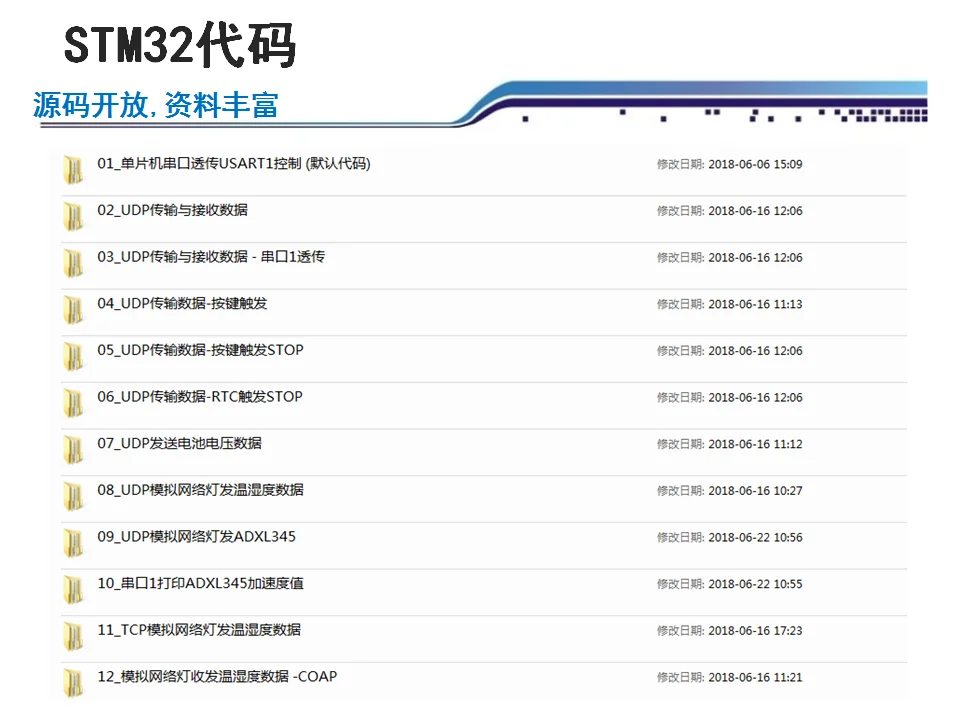Open folder name 03_UDP传输与接收数据 - 串口1透传
The height and width of the screenshot is (718, 956).
211,257
